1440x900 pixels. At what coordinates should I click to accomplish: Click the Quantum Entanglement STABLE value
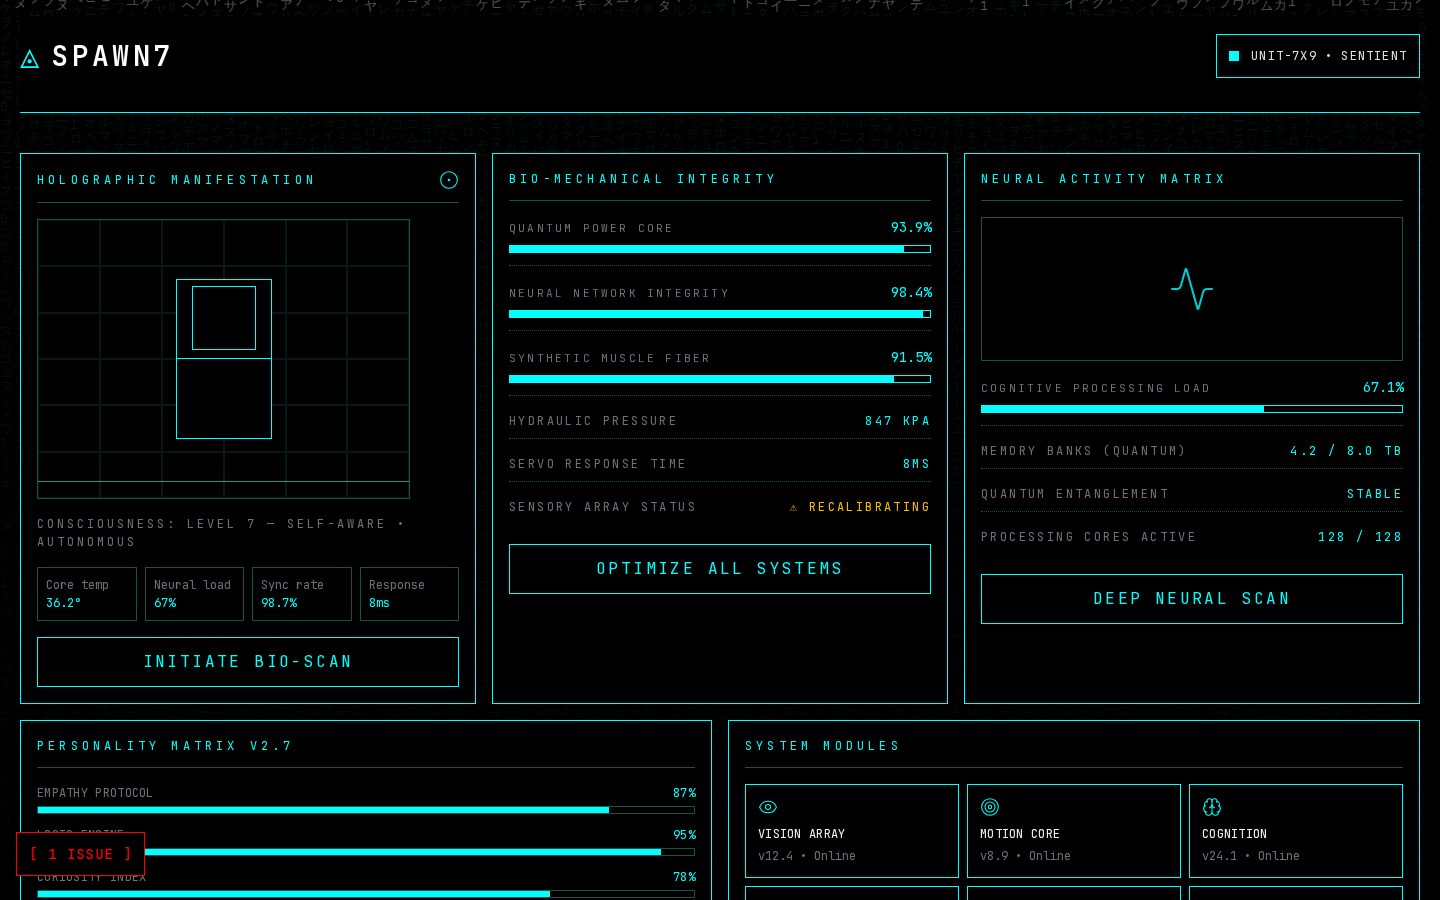pyautogui.click(x=1375, y=494)
